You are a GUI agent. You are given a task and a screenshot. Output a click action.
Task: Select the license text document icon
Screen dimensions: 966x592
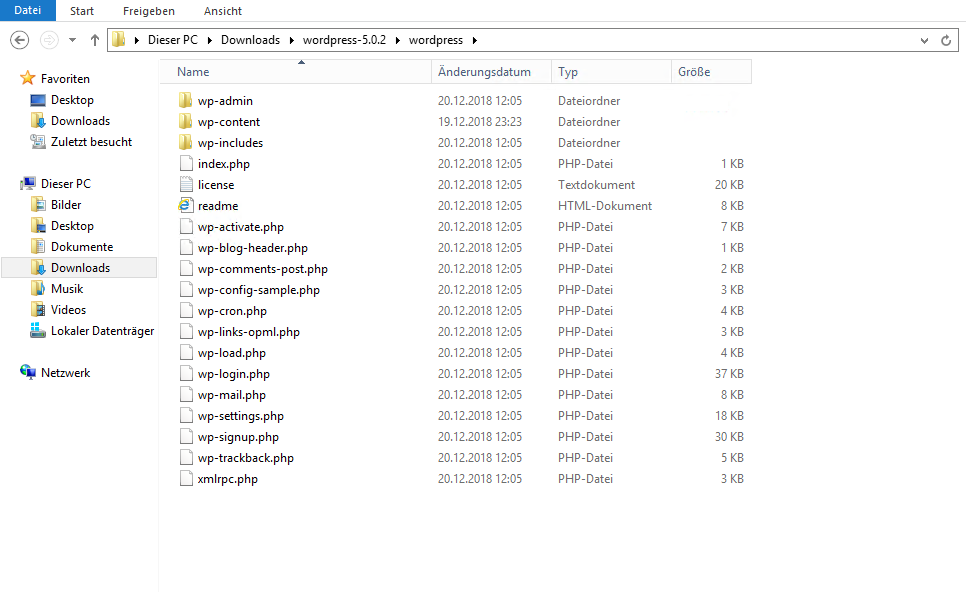186,184
